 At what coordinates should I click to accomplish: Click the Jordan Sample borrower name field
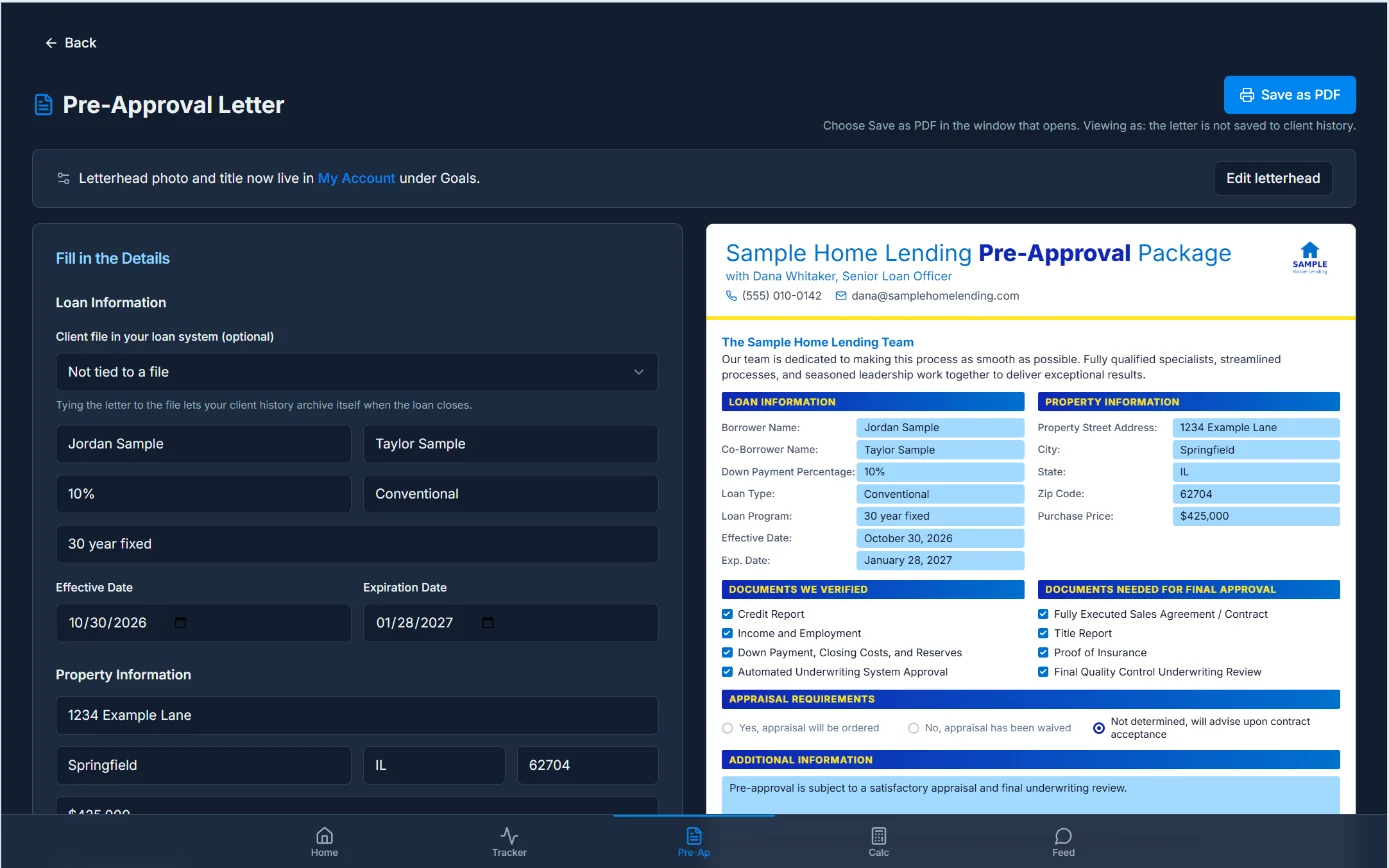coord(203,444)
